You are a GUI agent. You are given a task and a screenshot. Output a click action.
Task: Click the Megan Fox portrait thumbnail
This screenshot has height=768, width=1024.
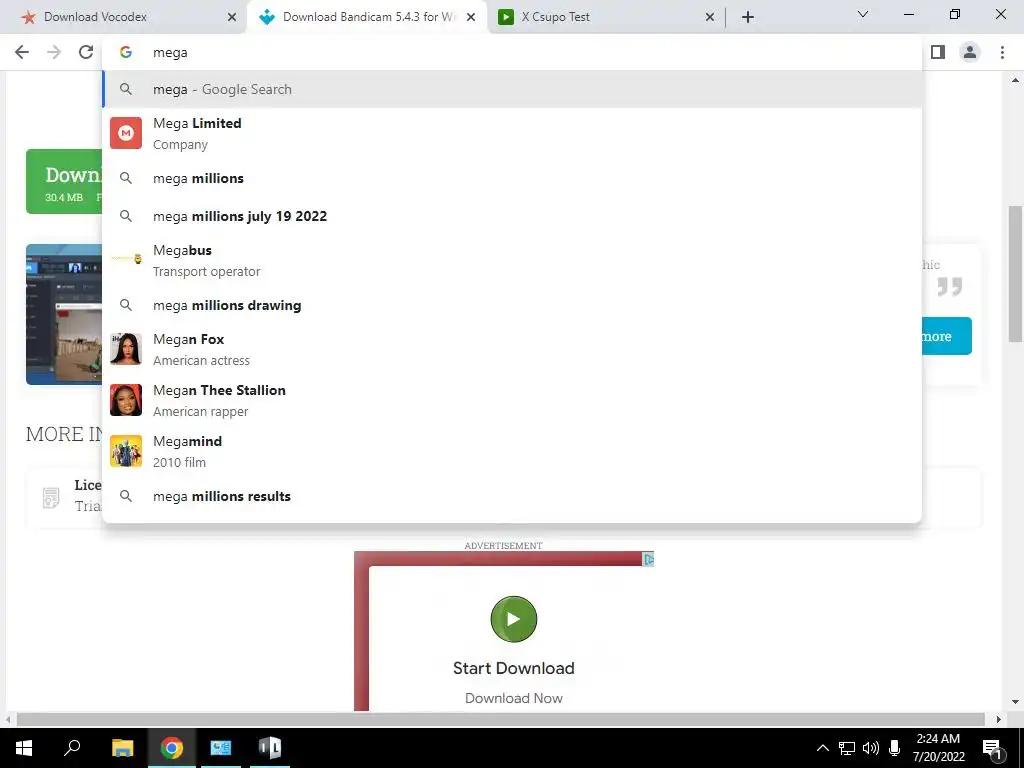click(x=126, y=349)
